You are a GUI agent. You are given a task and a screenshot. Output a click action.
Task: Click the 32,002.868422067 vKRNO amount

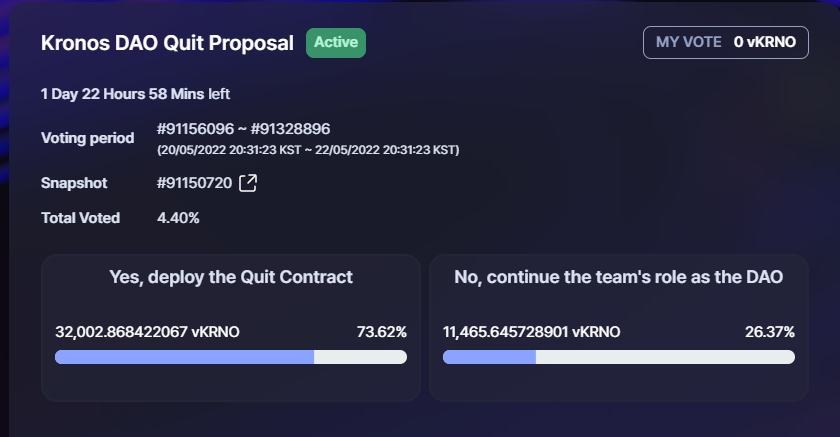(147, 332)
